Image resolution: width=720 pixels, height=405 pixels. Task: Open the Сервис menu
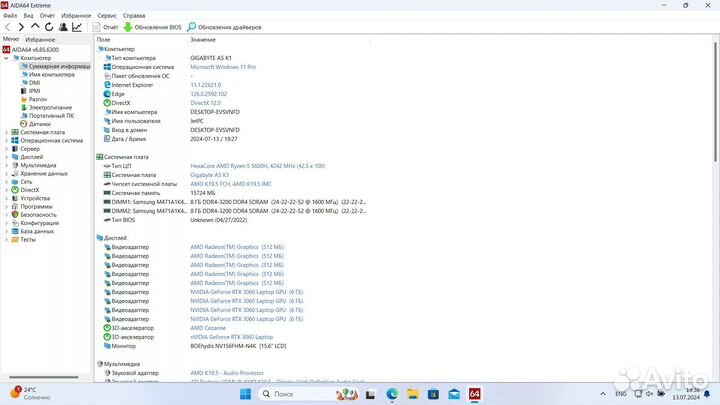(107, 16)
